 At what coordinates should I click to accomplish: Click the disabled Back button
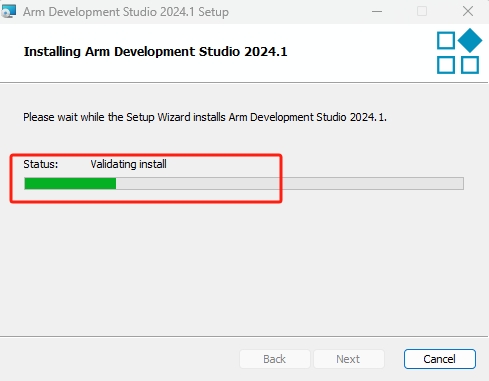[x=275, y=359]
